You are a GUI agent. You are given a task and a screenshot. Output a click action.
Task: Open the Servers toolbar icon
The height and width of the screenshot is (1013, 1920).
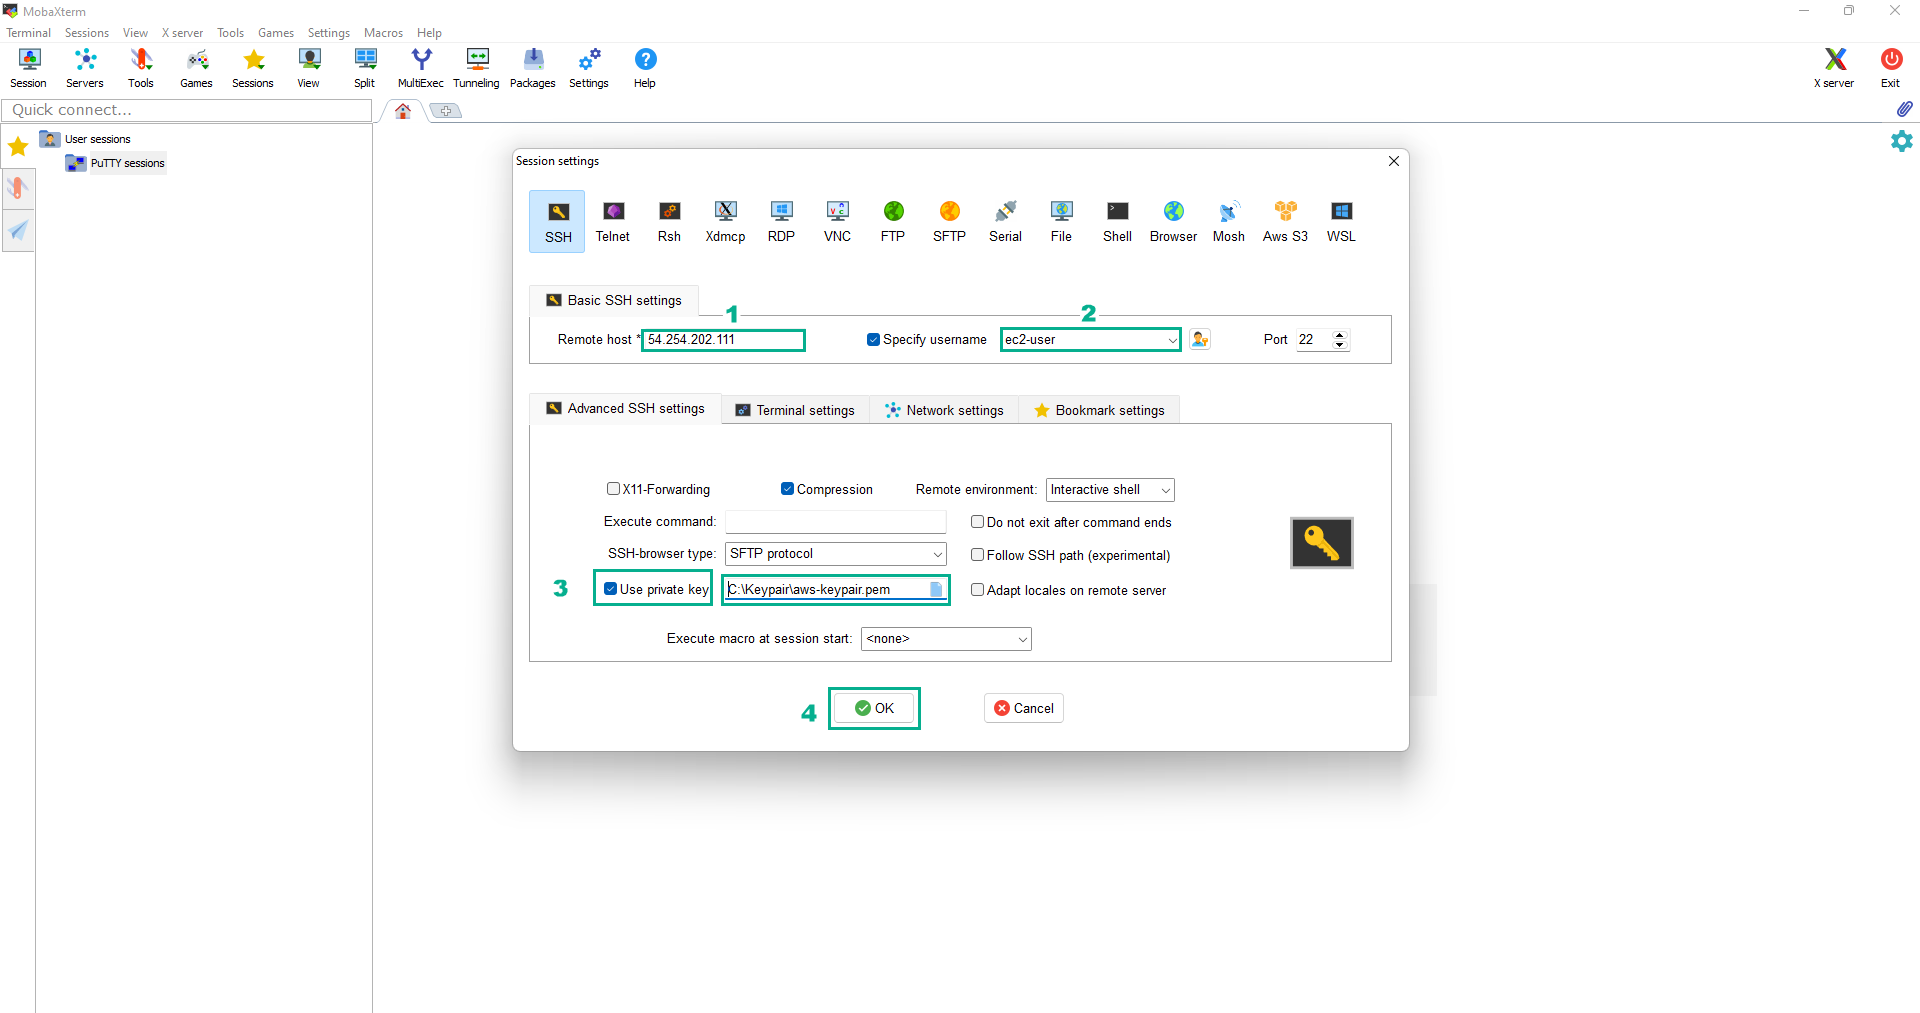tap(85, 69)
